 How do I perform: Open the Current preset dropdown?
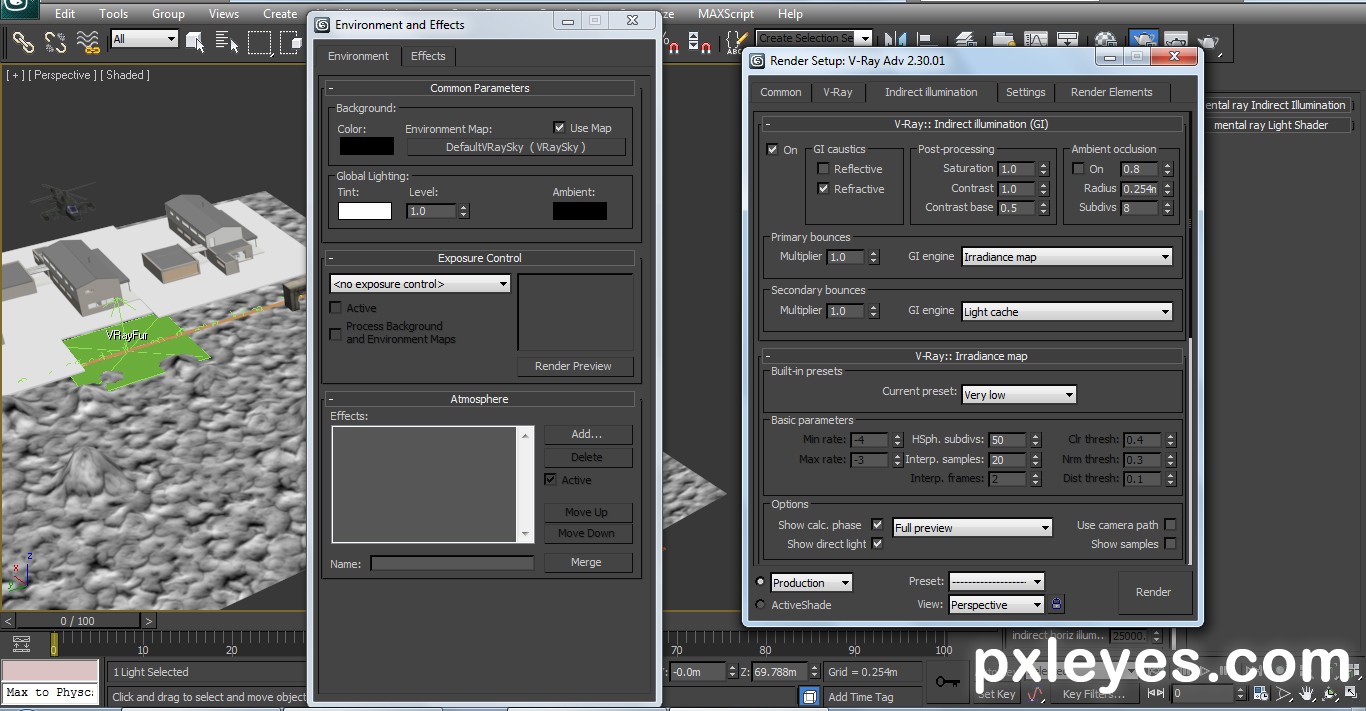[1019, 395]
